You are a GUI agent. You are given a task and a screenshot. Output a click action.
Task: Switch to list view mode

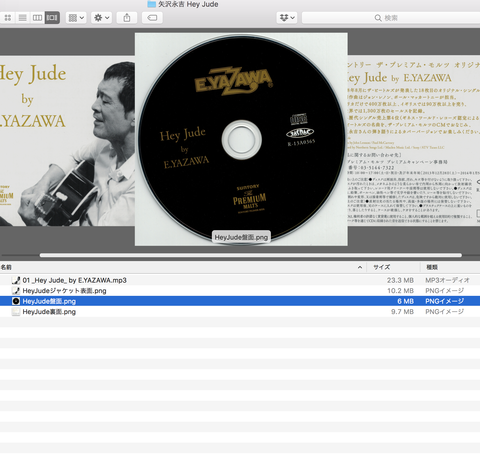pos(22,18)
